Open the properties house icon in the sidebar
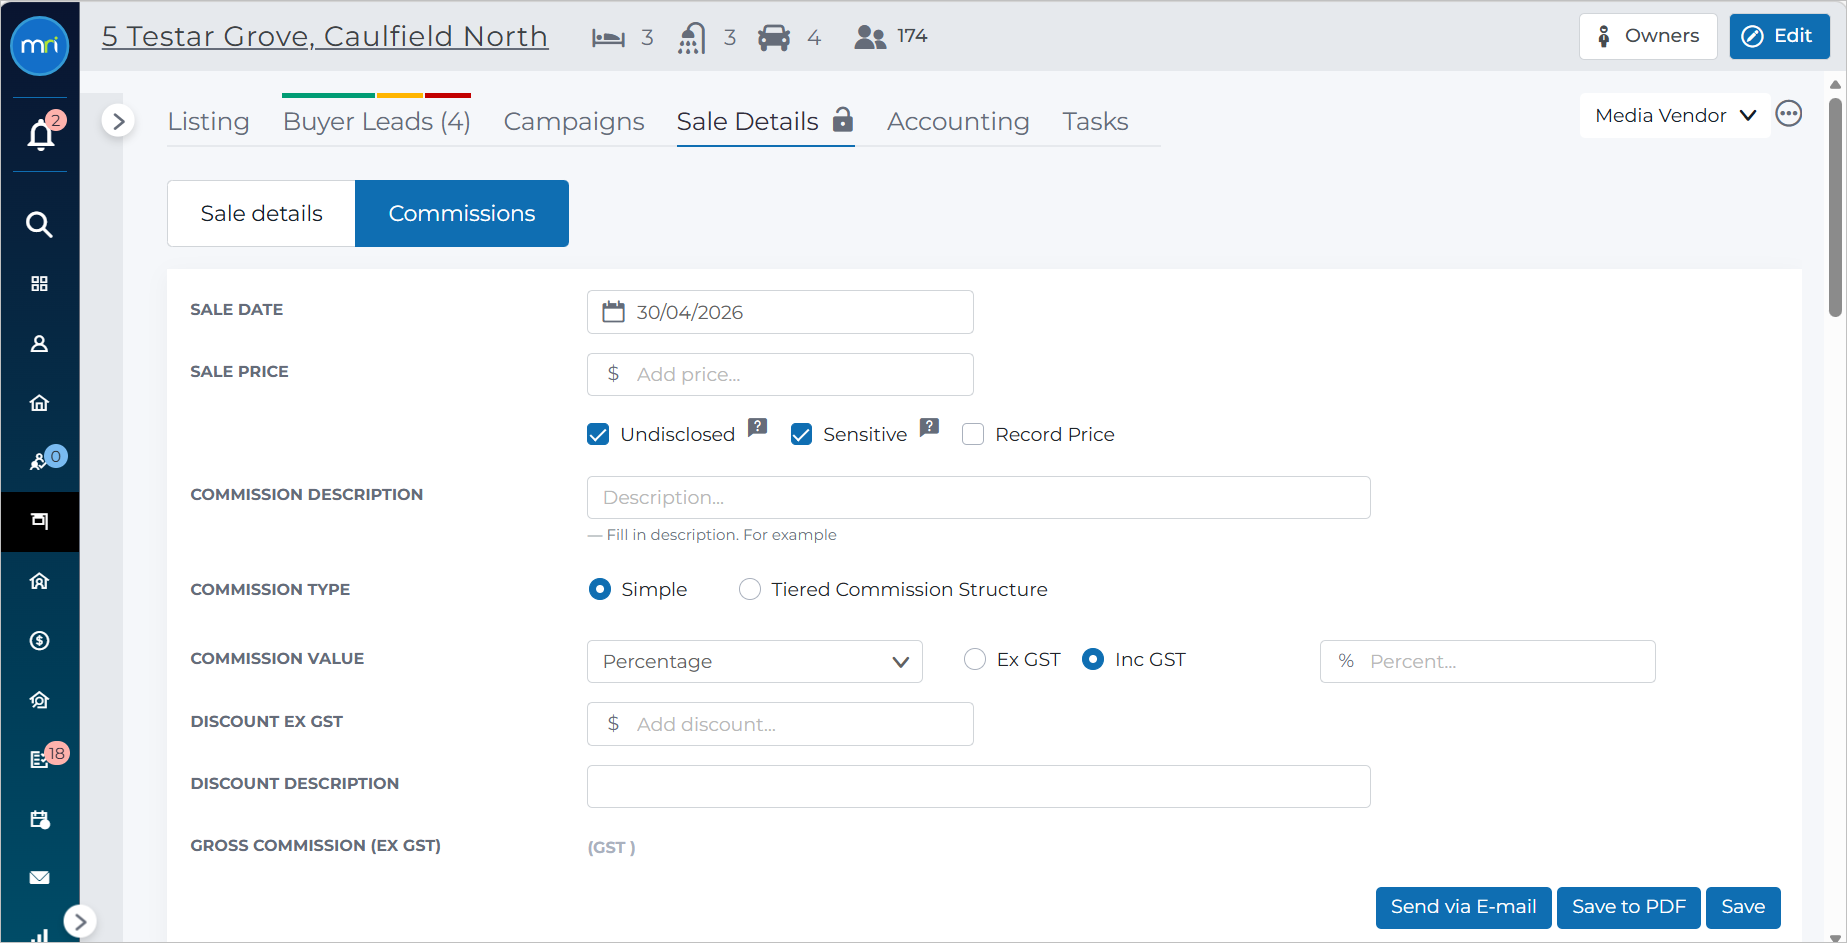Image resolution: width=1847 pixels, height=943 pixels. [x=39, y=403]
